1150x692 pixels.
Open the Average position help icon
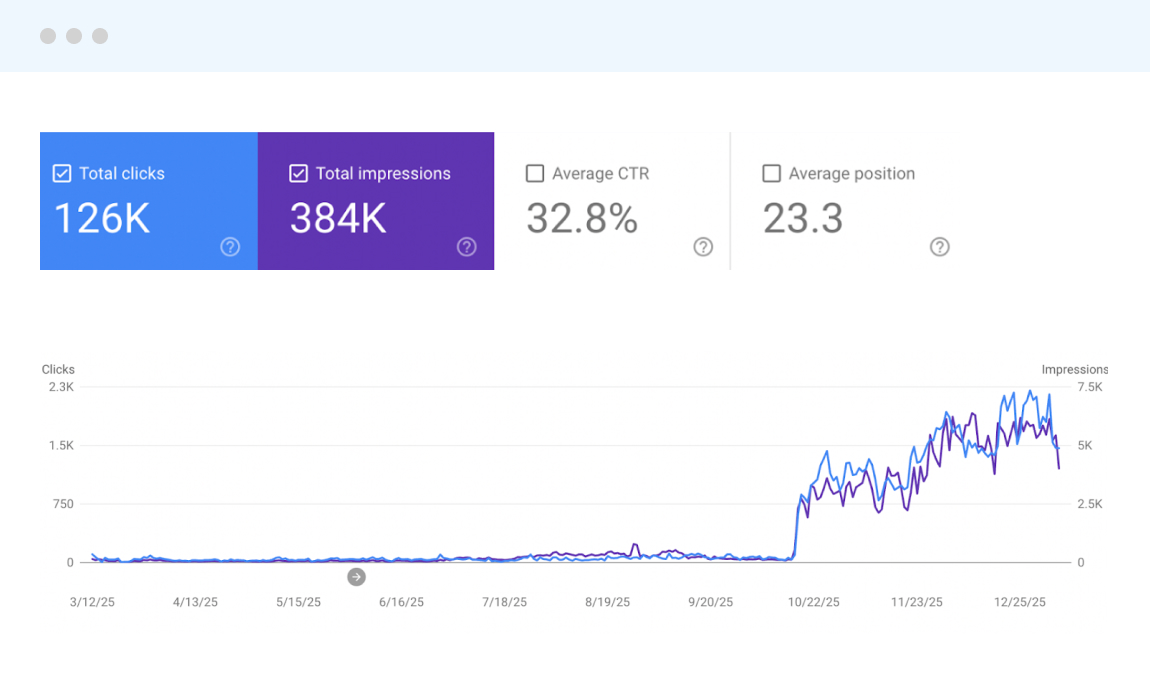coord(939,247)
